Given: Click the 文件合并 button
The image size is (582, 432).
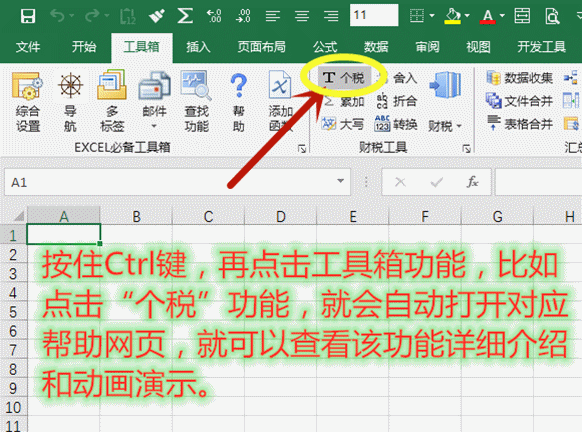Looking at the screenshot, I should point(519,101).
